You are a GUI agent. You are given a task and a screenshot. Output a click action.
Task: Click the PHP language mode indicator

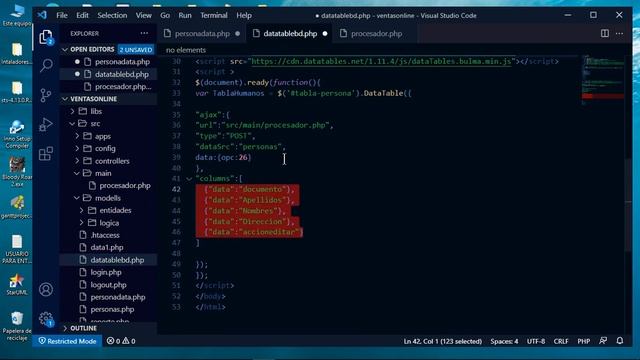coord(583,341)
